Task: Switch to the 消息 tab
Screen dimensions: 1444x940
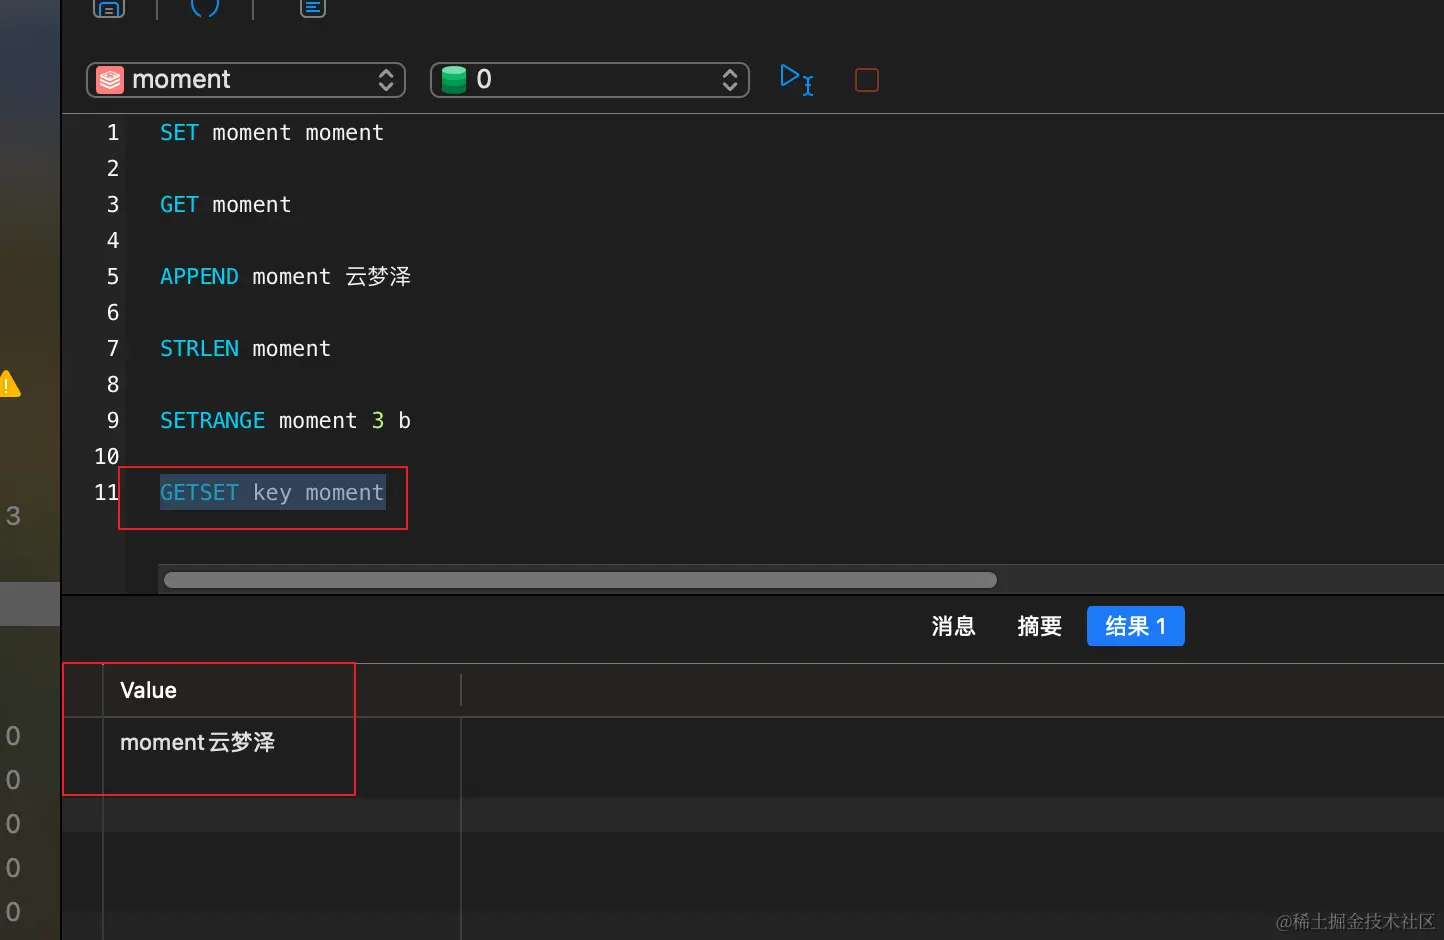Action: pyautogui.click(x=953, y=626)
